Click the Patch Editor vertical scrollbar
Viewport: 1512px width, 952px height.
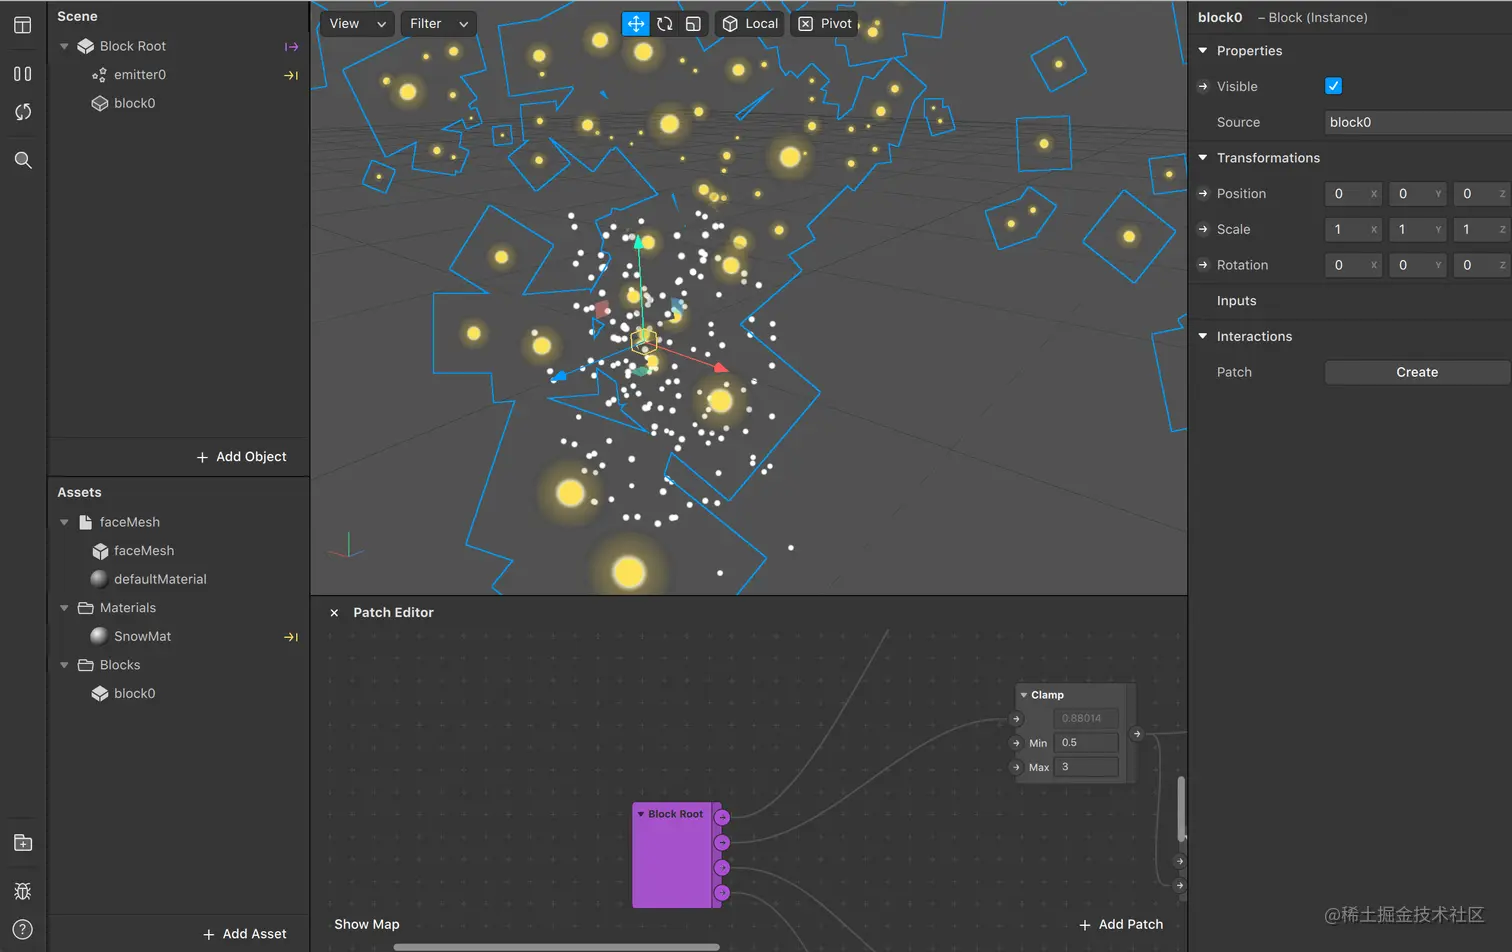[1181, 809]
